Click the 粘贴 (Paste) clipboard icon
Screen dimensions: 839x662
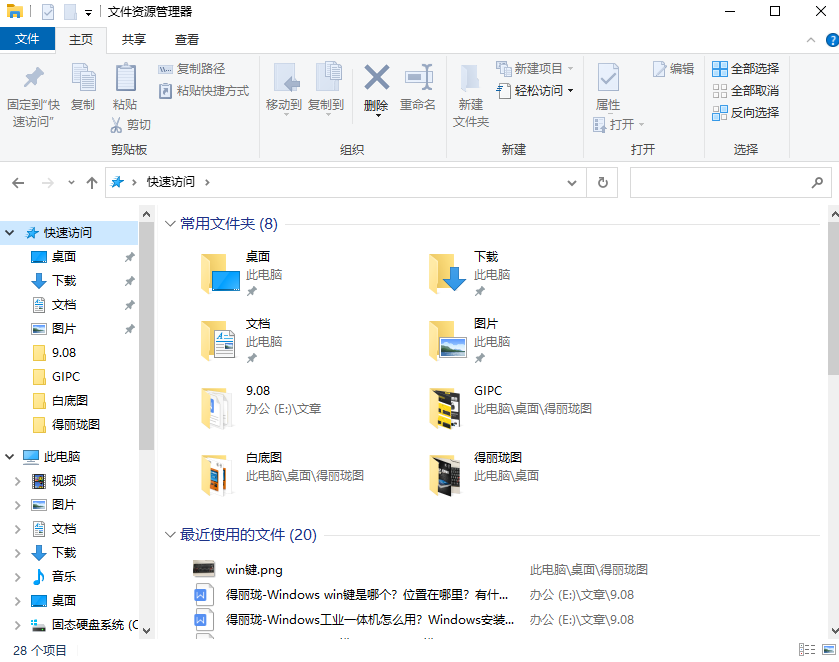(x=125, y=78)
